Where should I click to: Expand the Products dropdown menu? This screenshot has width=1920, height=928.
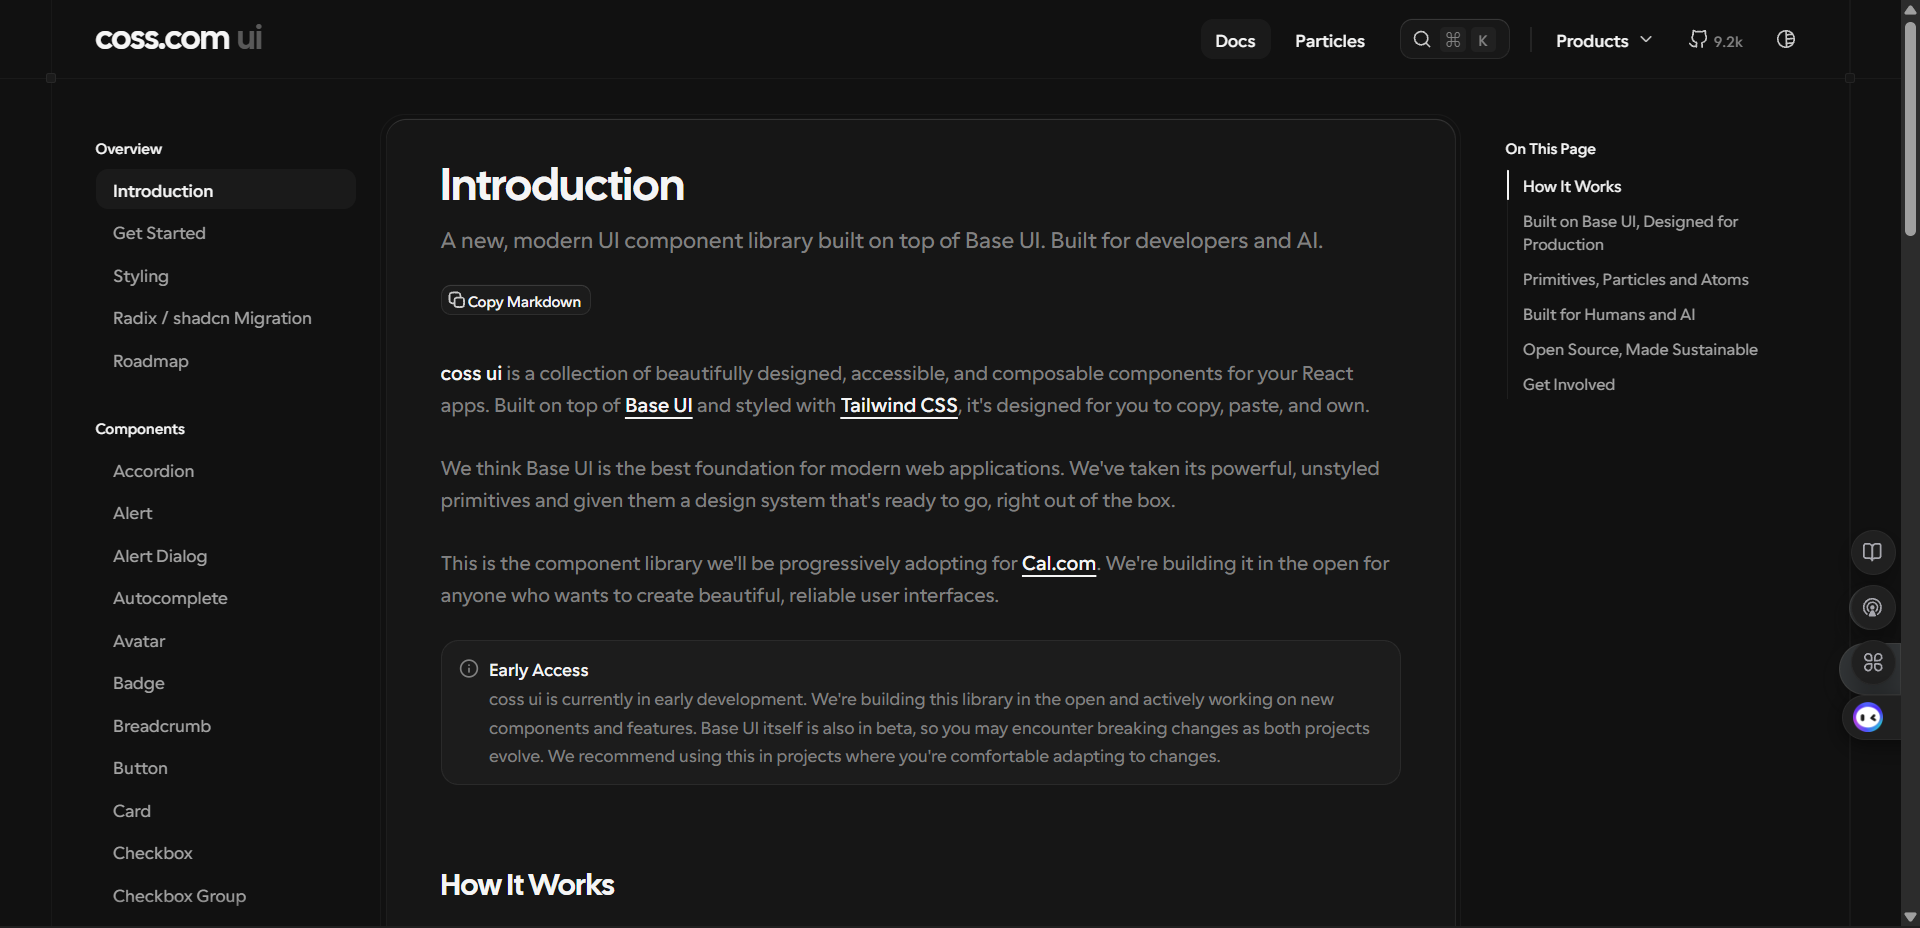(1603, 41)
